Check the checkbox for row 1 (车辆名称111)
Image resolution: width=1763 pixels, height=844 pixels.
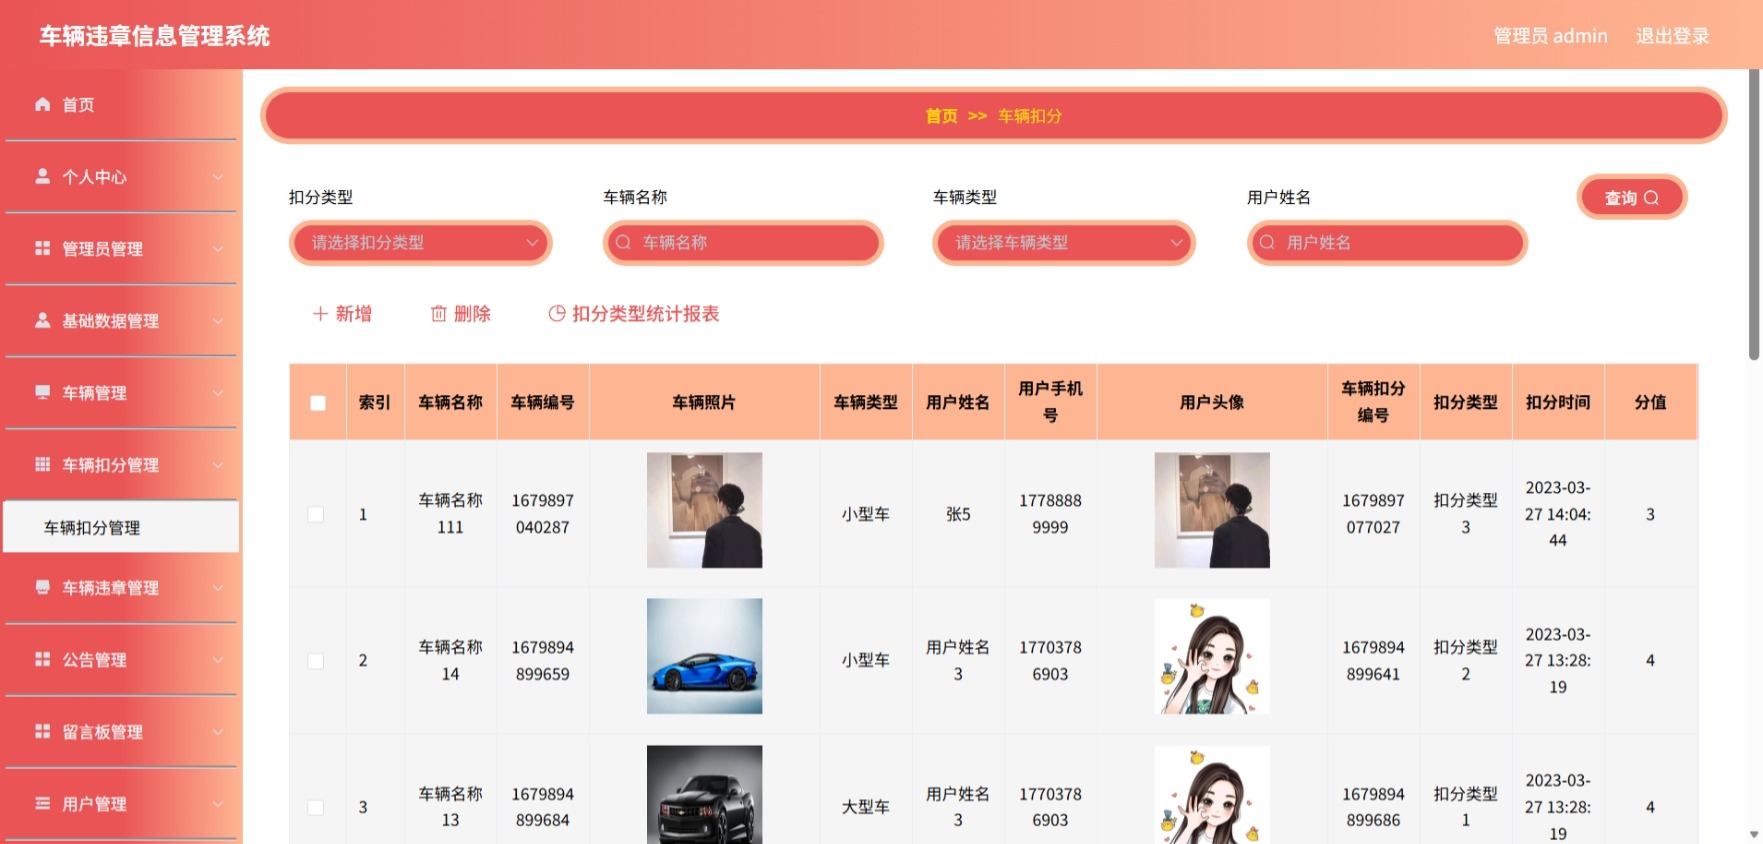316,514
